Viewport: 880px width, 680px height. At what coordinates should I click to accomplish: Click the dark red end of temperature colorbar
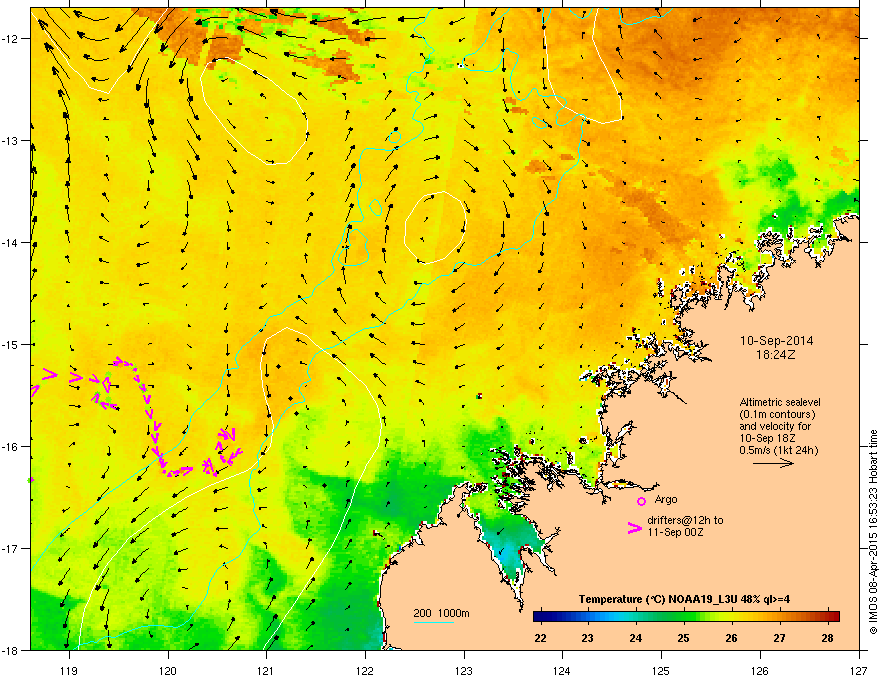pyautogui.click(x=833, y=616)
